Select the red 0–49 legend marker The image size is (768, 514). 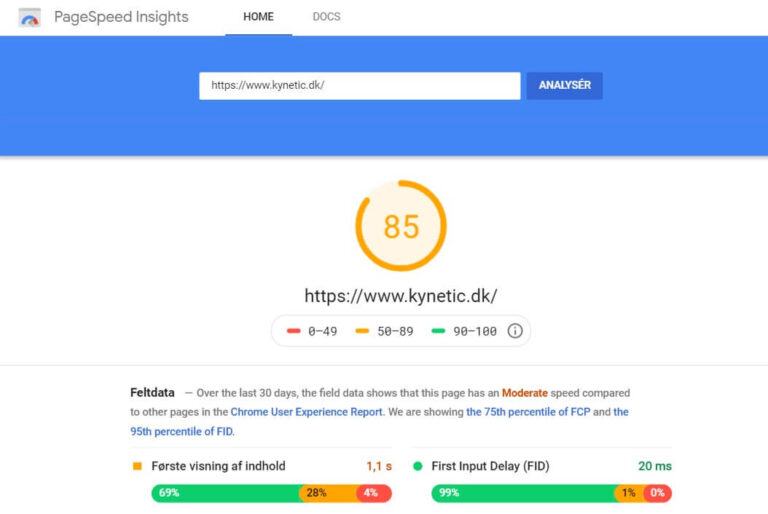293,331
